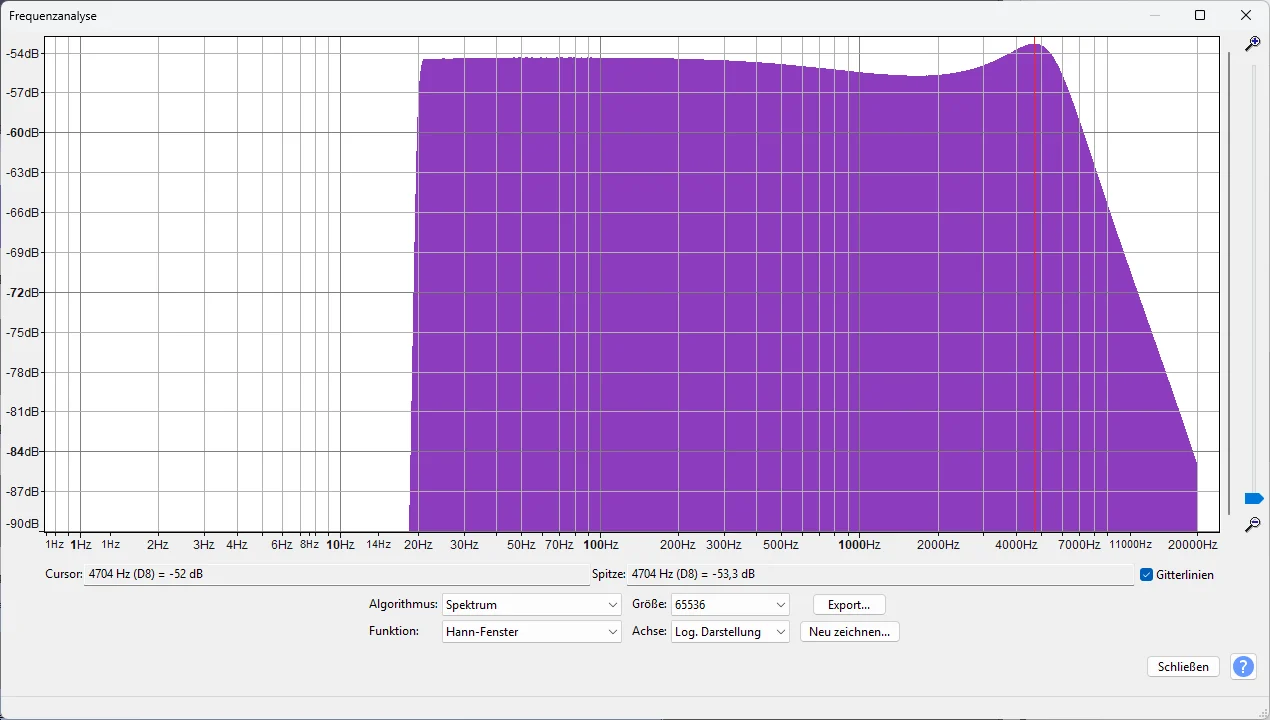Click the Neu zeichnen... button
The image size is (1270, 720).
(849, 632)
